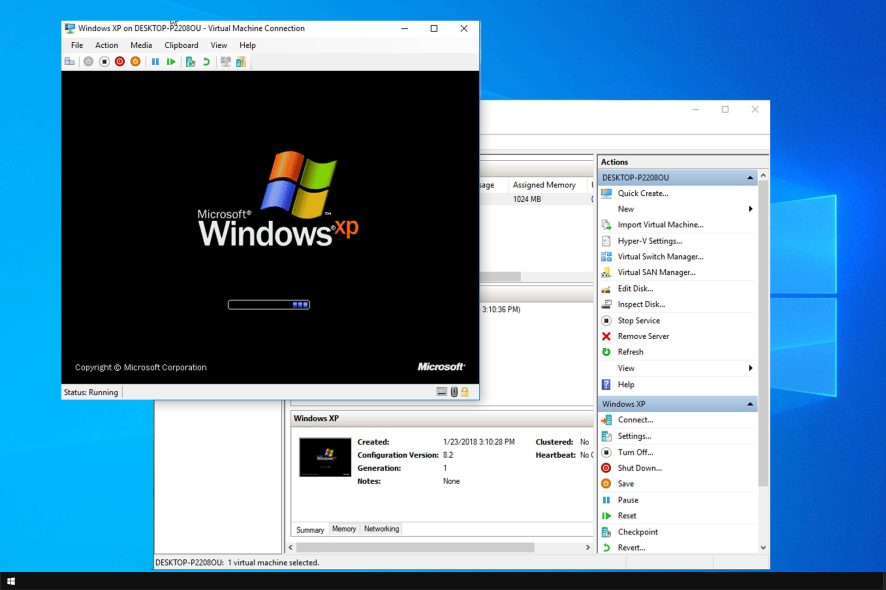Click Checkpoint in Windows XP actions
Image resolution: width=886 pixels, height=590 pixels.
tap(637, 532)
